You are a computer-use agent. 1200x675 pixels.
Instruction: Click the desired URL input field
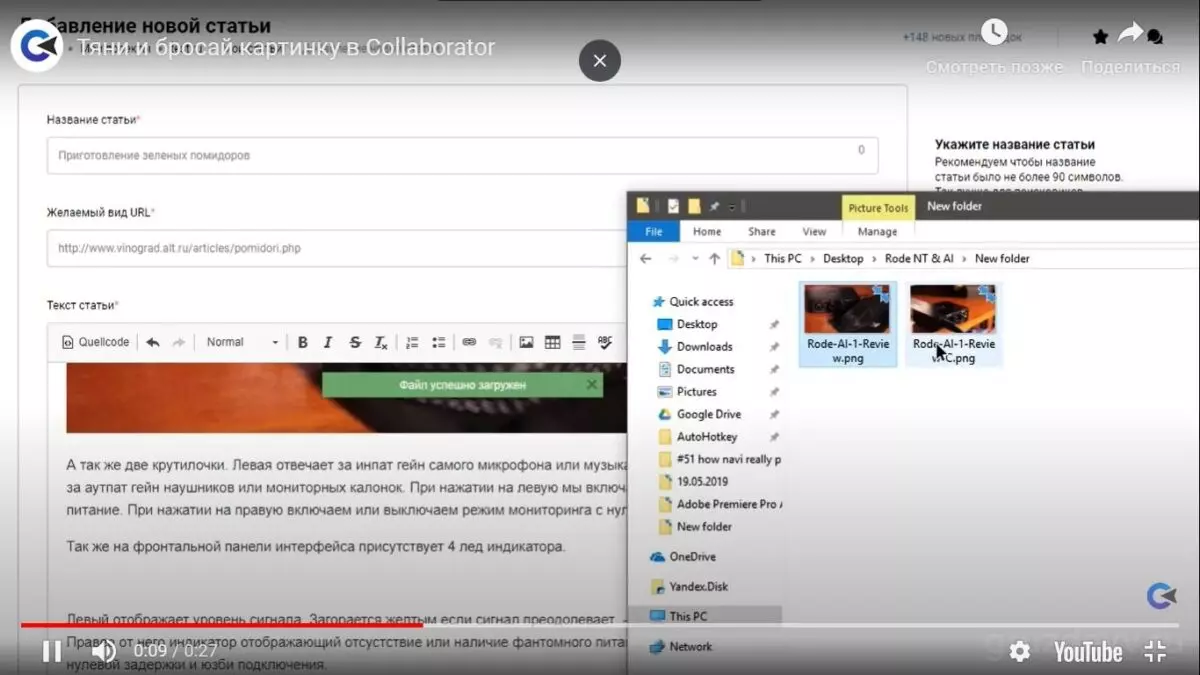pos(336,248)
